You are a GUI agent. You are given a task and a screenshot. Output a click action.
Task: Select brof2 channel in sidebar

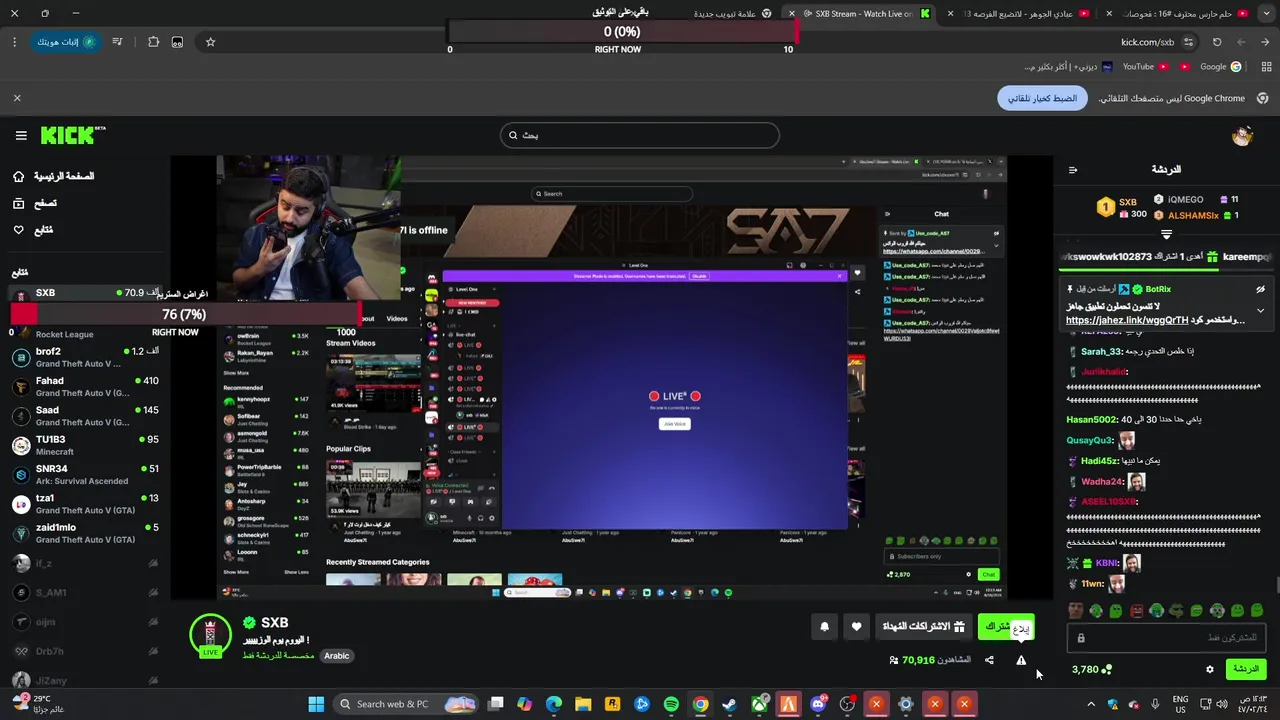coord(86,357)
